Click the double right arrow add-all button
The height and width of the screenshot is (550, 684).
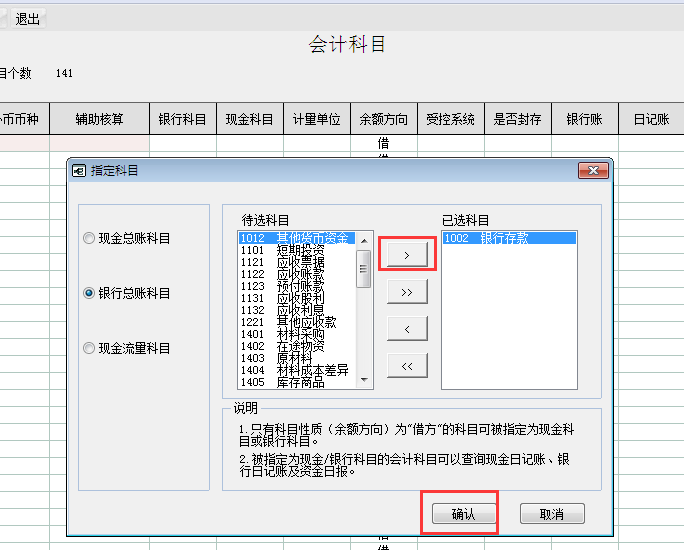pos(406,291)
